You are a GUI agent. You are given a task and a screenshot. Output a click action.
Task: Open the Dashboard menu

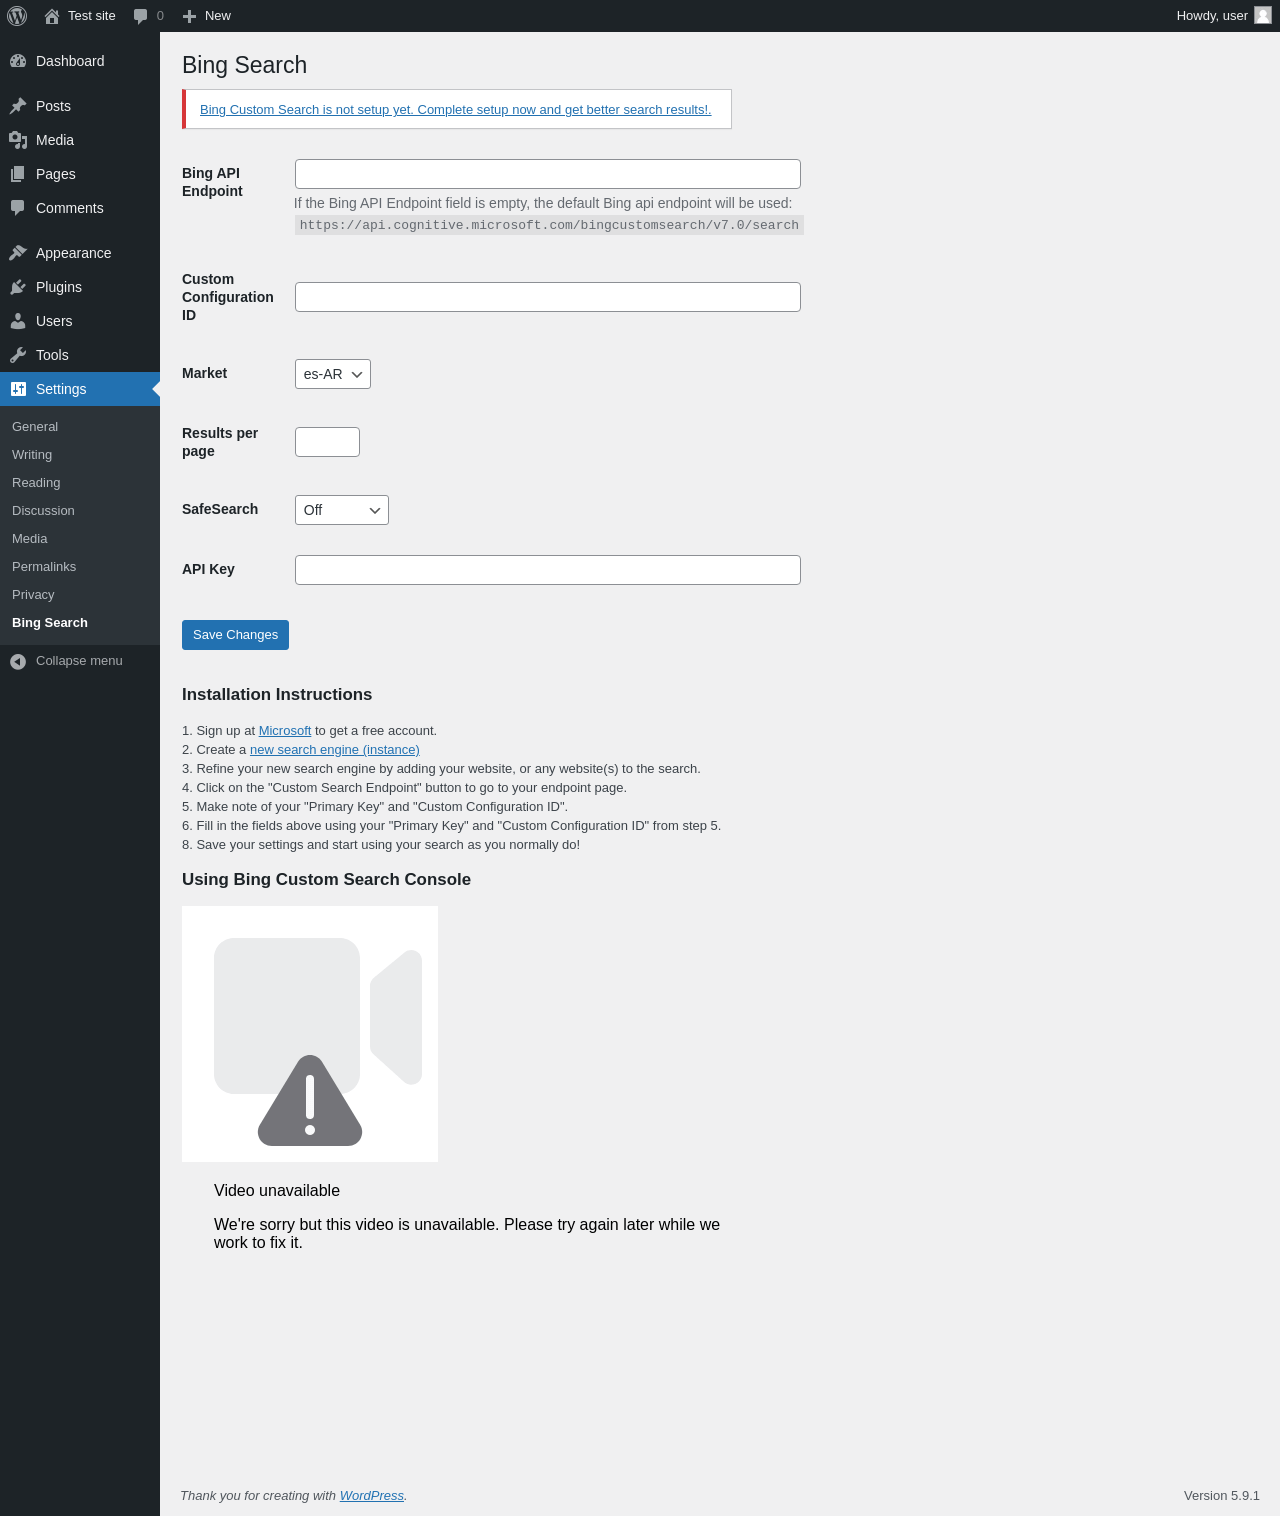[80, 61]
